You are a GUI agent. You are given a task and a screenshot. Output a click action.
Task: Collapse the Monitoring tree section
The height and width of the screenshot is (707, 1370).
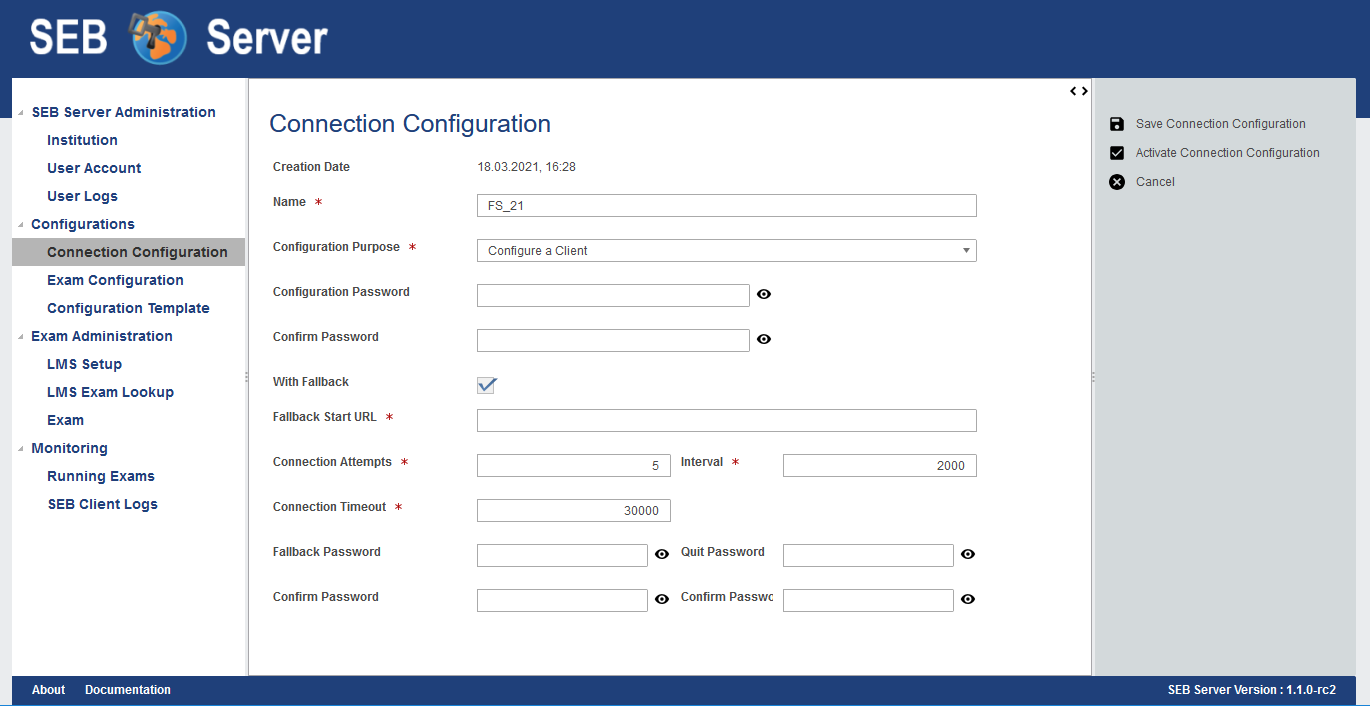(x=22, y=449)
